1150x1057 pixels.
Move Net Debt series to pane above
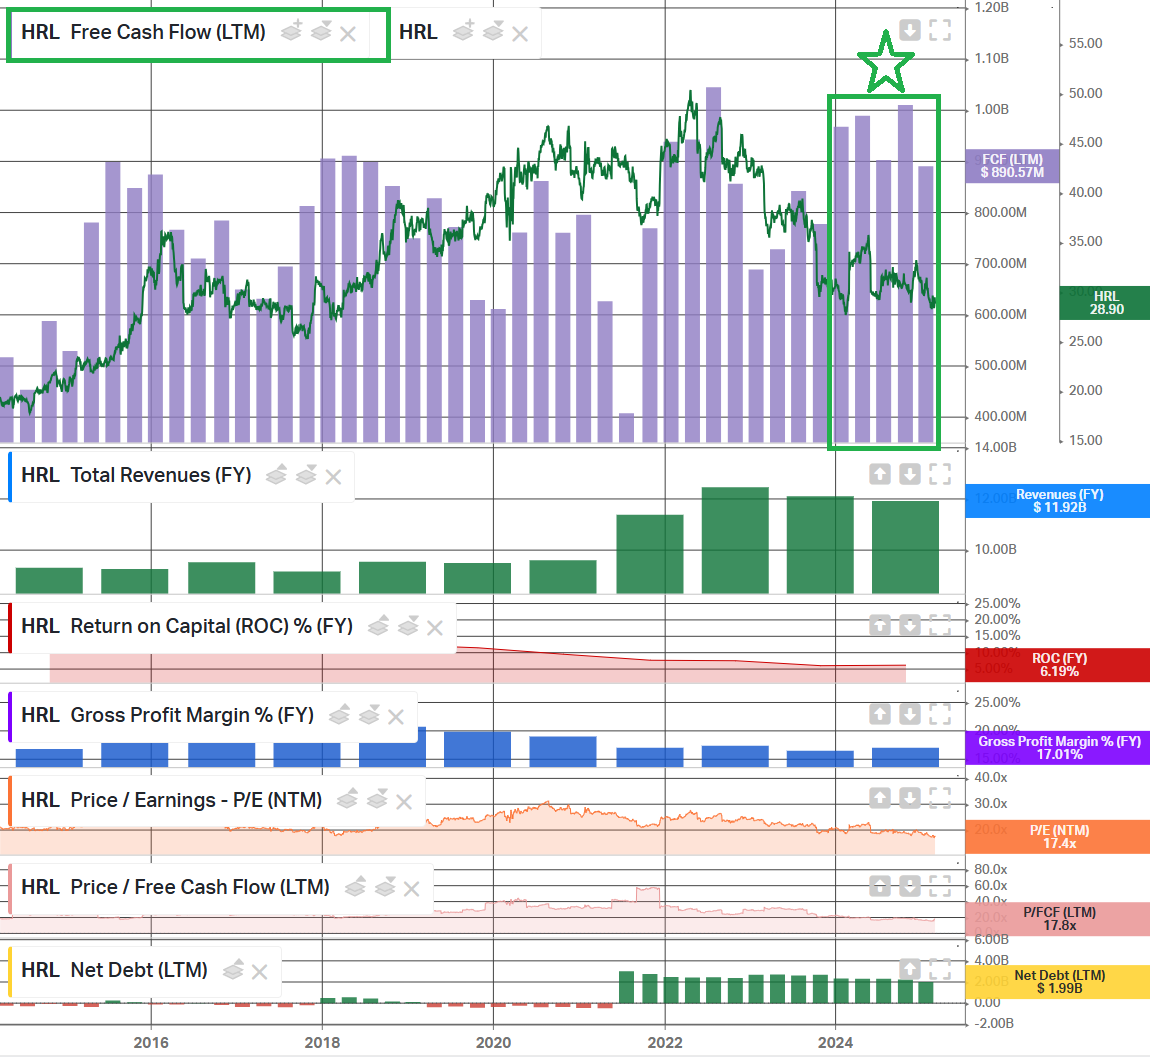(x=232, y=970)
